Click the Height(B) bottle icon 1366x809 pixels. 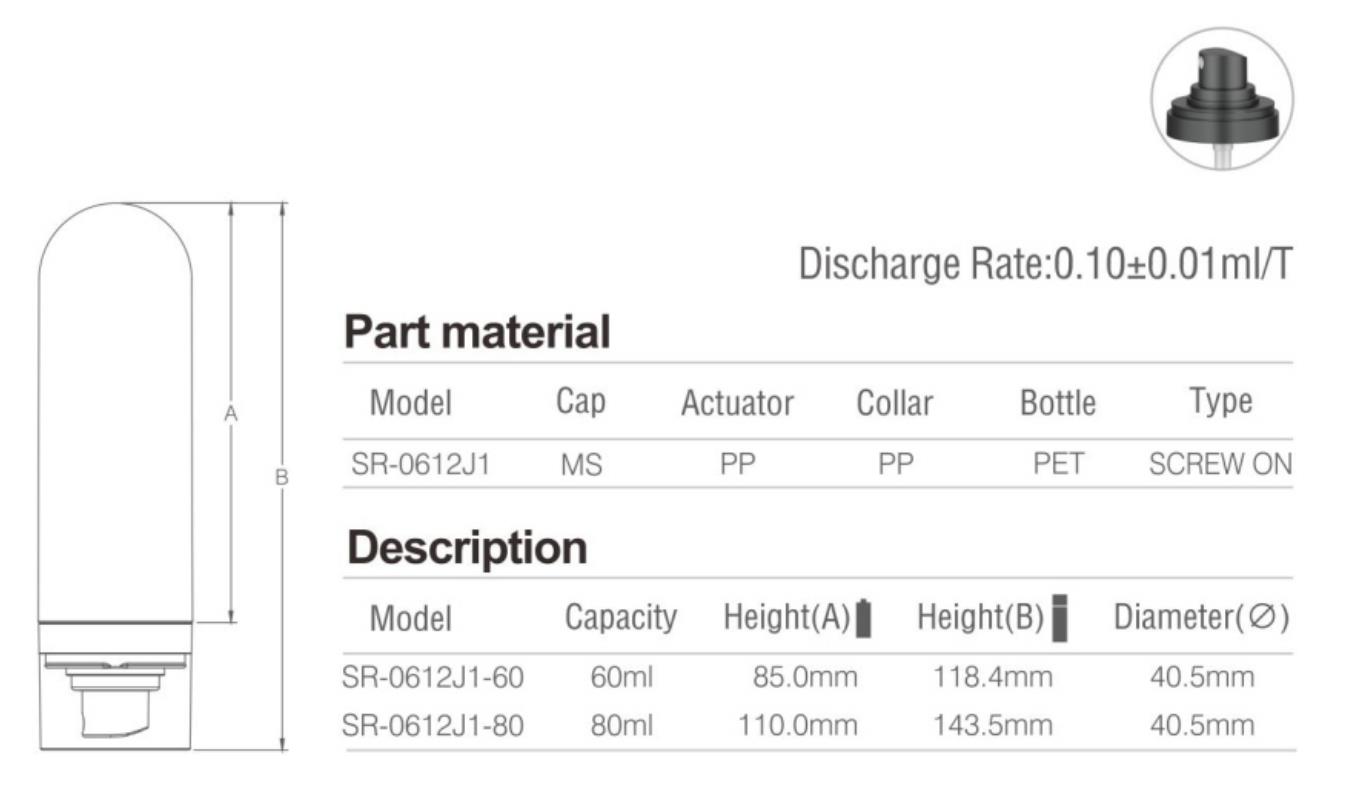[1060, 617]
